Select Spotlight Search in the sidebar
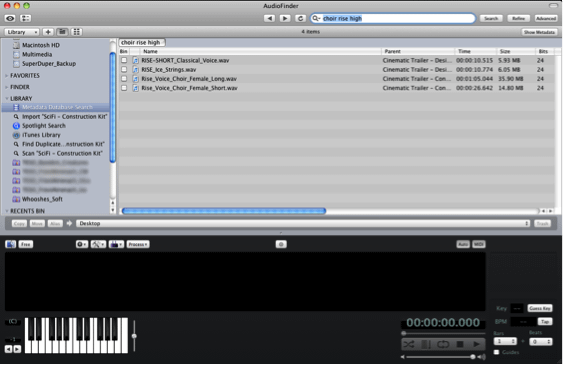This screenshot has width=563, height=365. 43,126
